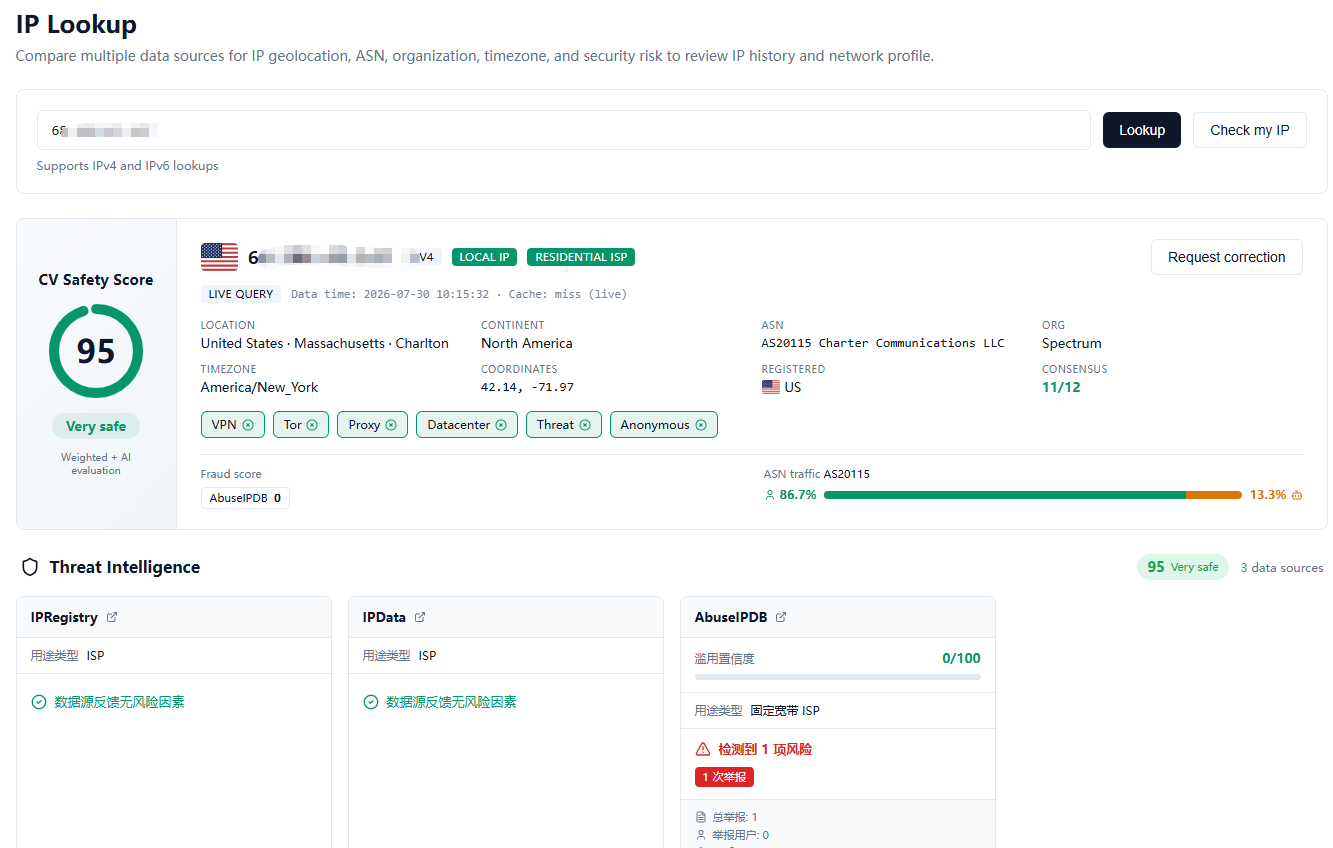Click the Weighted + AI evaluation caption

coord(96,464)
